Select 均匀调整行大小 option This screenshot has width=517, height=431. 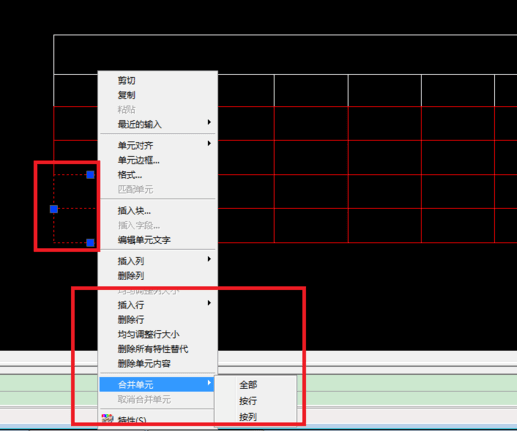click(148, 334)
